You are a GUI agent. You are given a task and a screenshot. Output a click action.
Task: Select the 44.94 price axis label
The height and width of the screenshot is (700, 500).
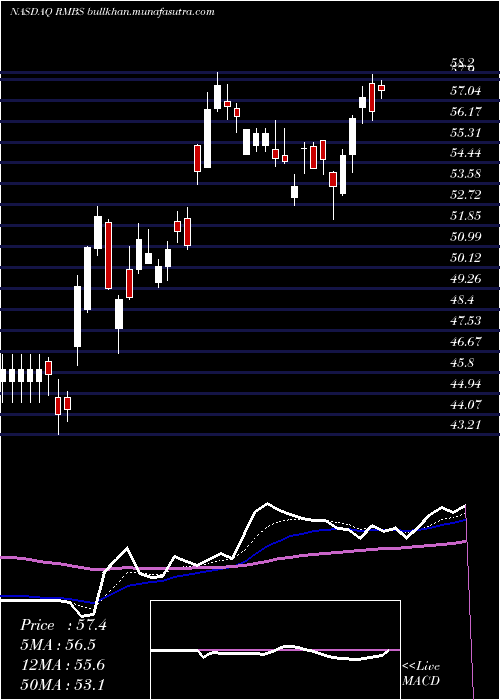click(x=466, y=383)
